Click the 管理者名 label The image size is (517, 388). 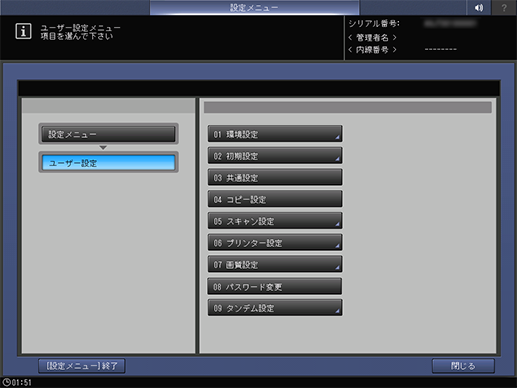tap(372, 37)
